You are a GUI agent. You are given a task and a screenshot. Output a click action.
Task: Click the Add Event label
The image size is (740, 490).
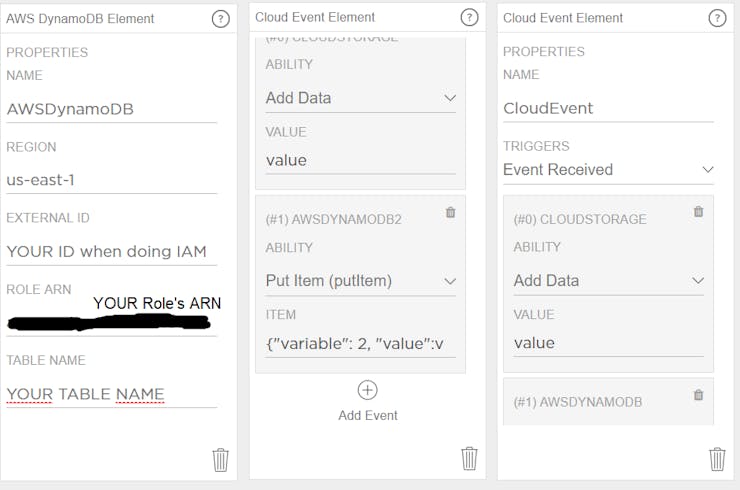(368, 415)
